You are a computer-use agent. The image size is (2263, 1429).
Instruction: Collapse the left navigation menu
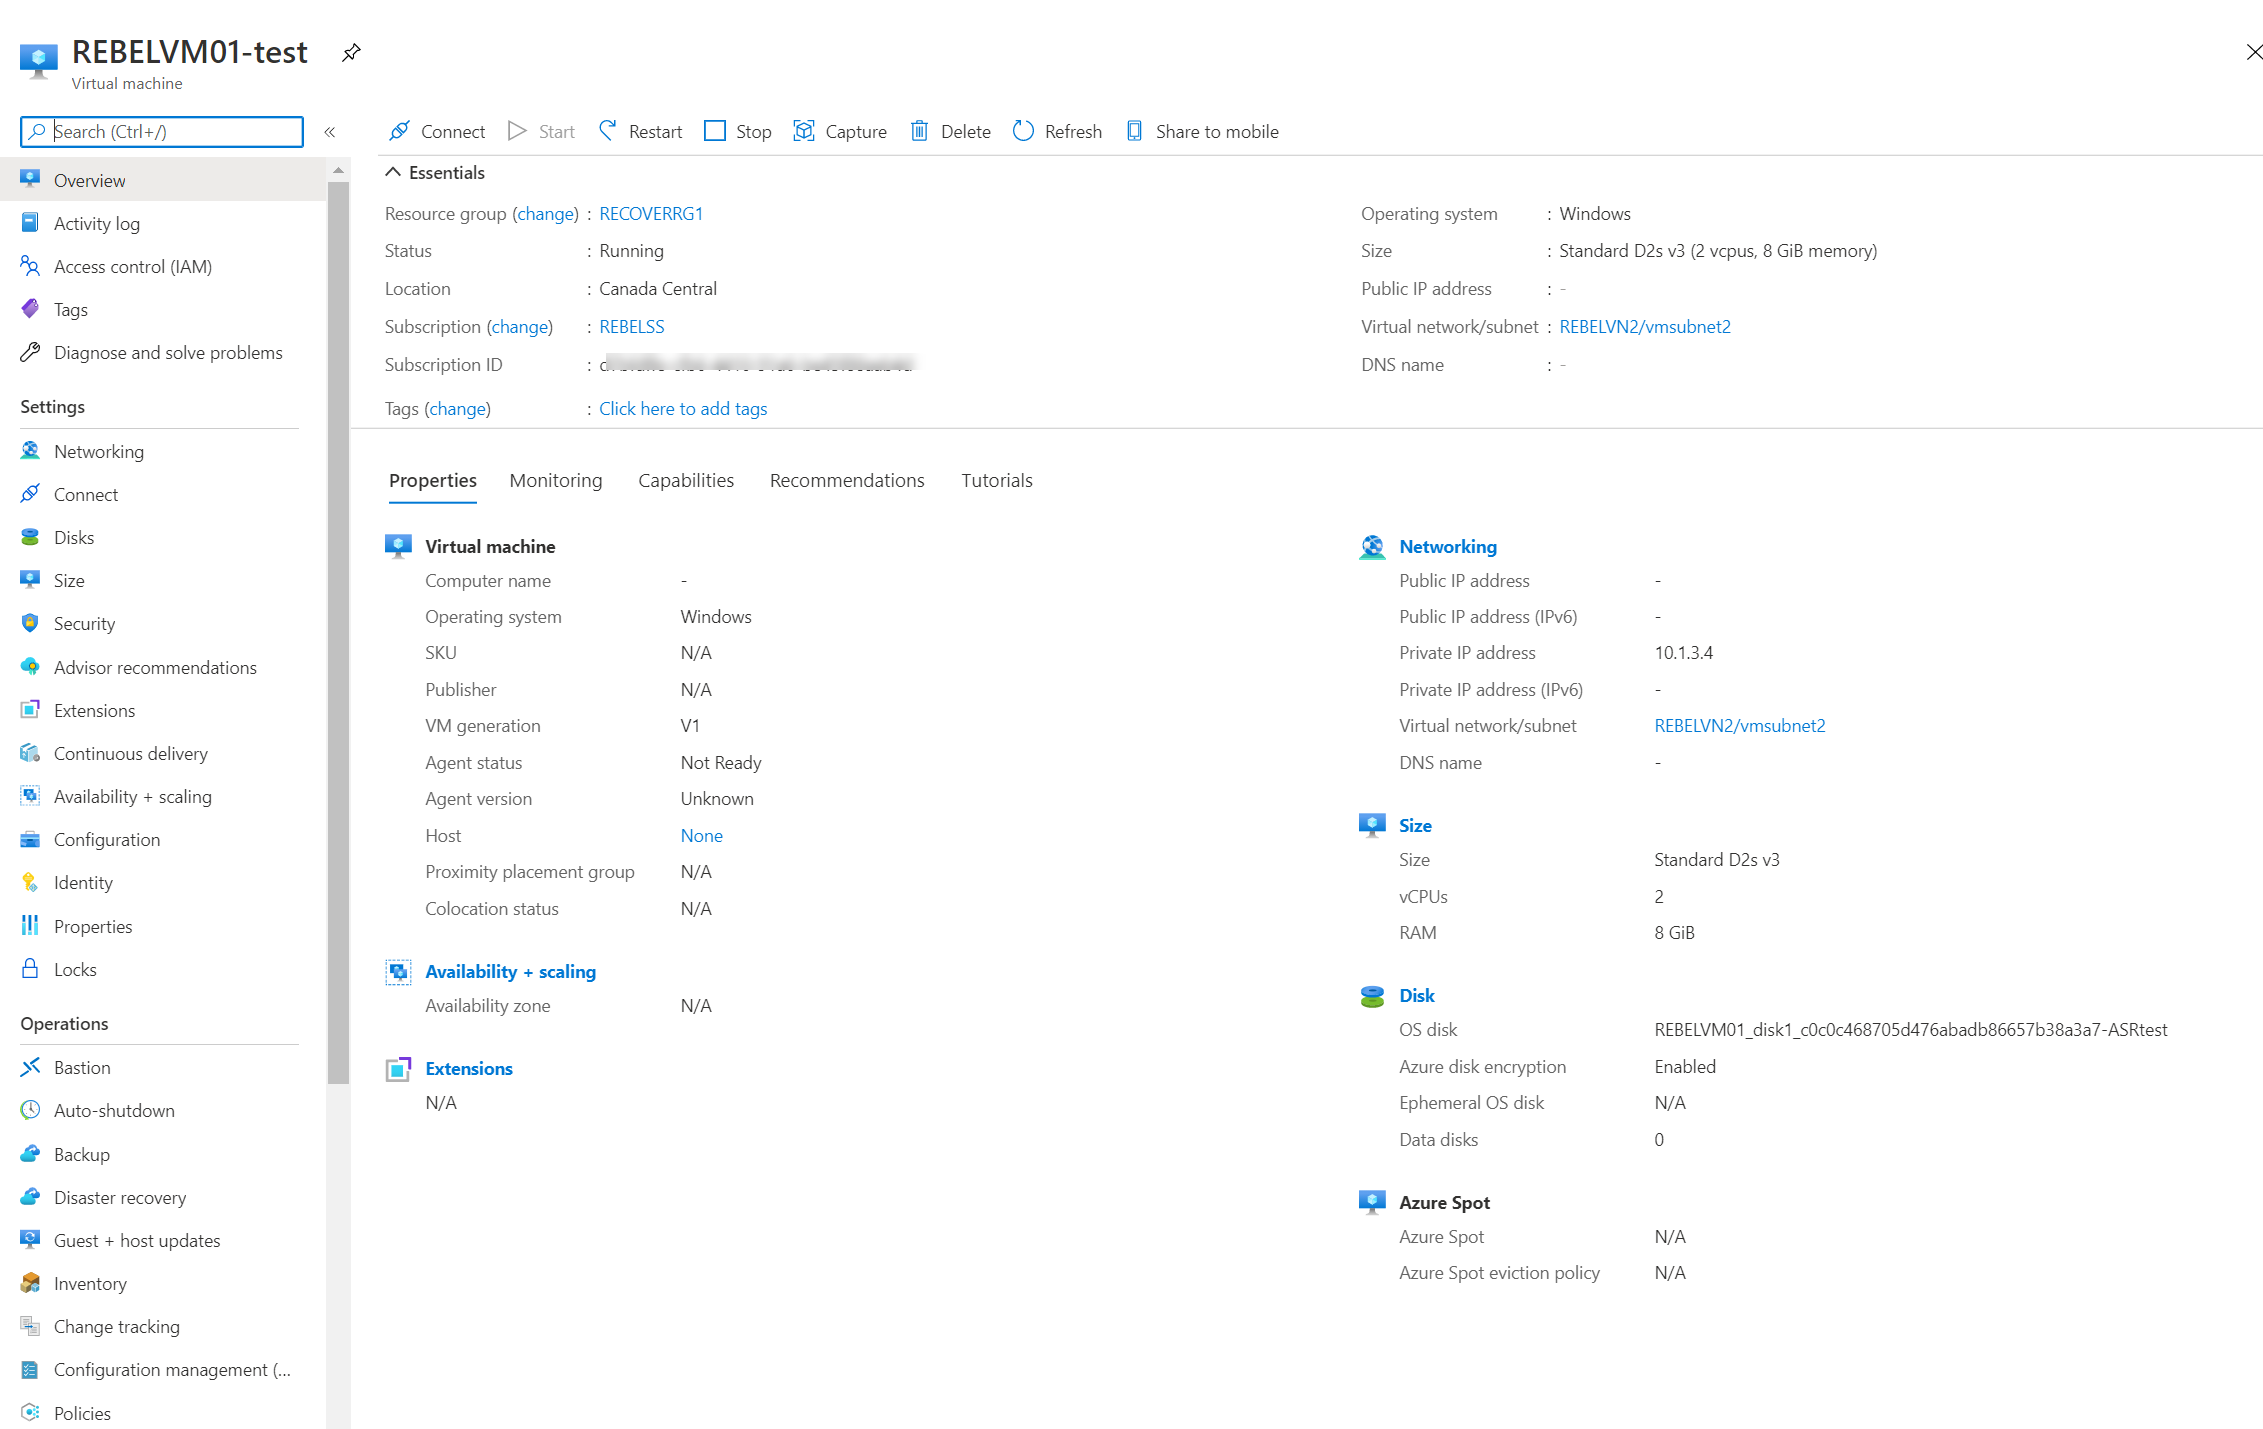[330, 132]
